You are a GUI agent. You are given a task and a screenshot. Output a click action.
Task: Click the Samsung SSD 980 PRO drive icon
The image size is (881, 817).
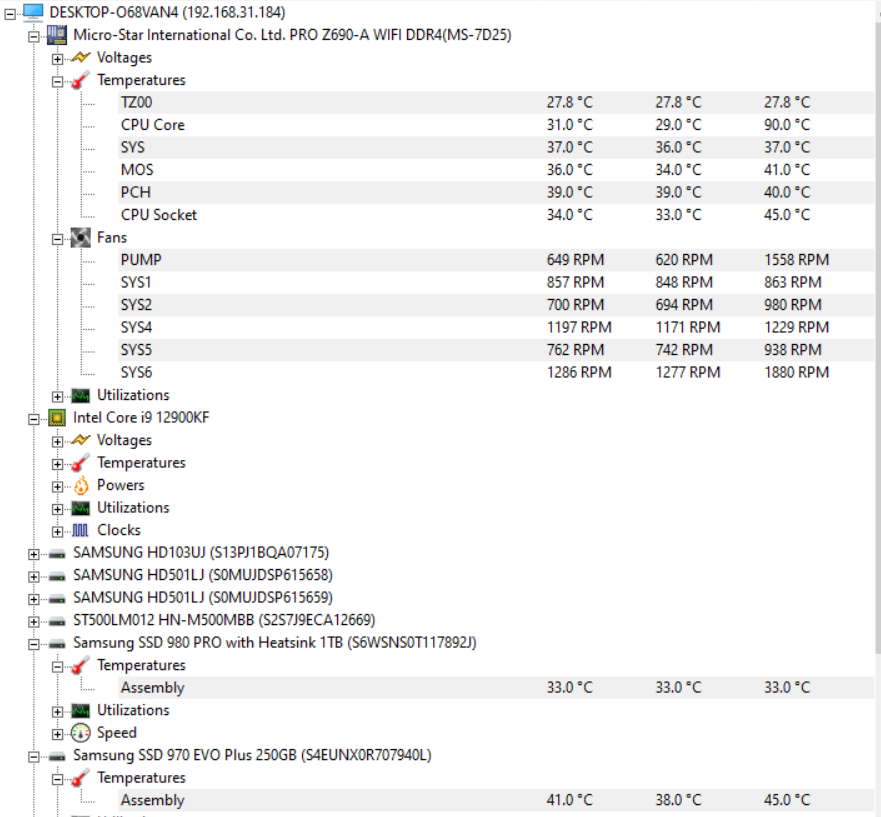57,643
